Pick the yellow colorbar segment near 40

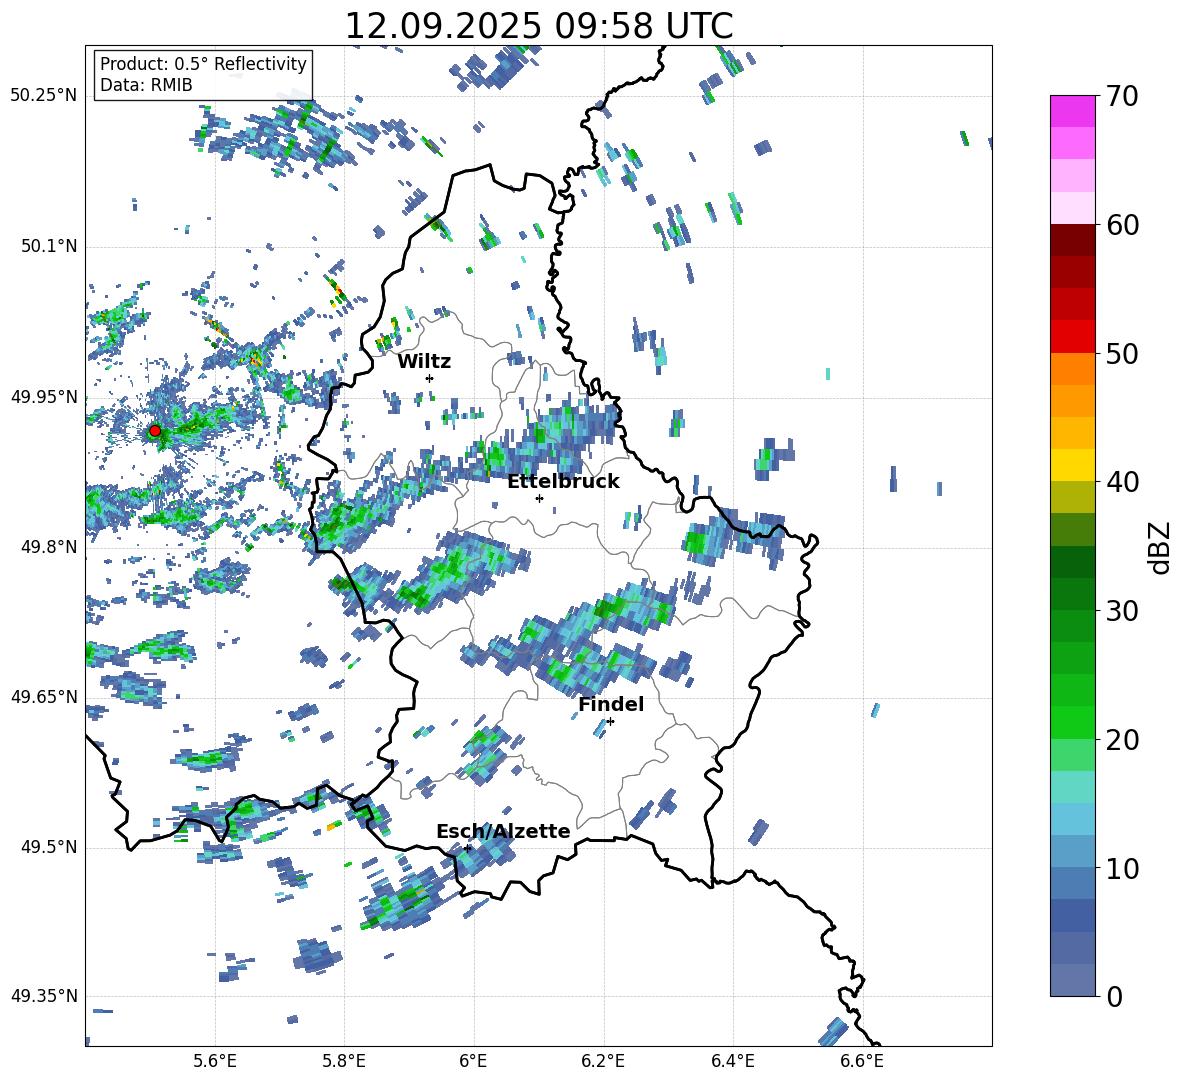[1072, 465]
